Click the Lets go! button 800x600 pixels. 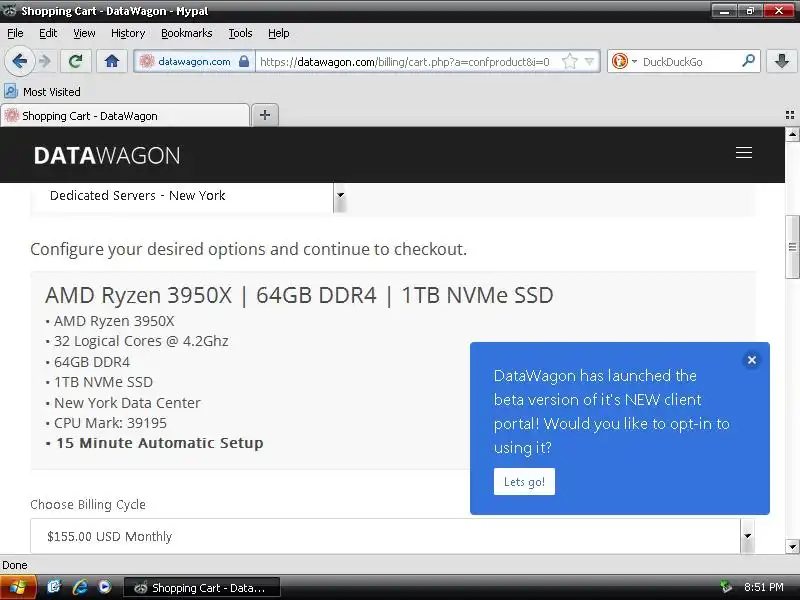pyautogui.click(x=524, y=482)
